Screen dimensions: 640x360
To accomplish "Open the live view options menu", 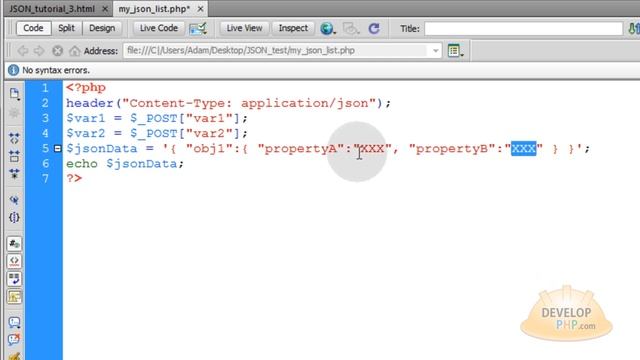I will (x=455, y=51).
